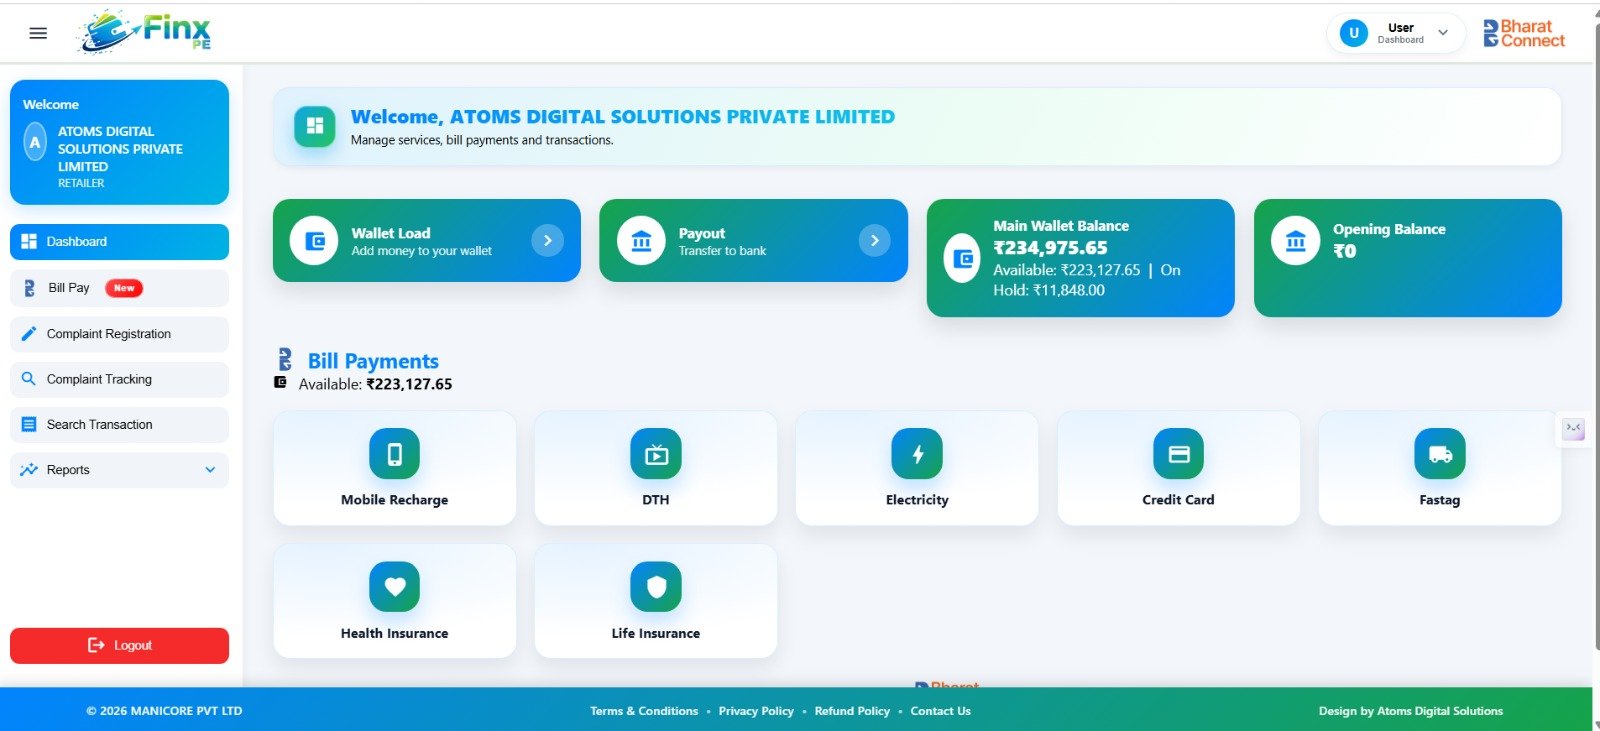Expand the User Dashboard dropdown arrow
The height and width of the screenshot is (731, 1600).
1443,33
